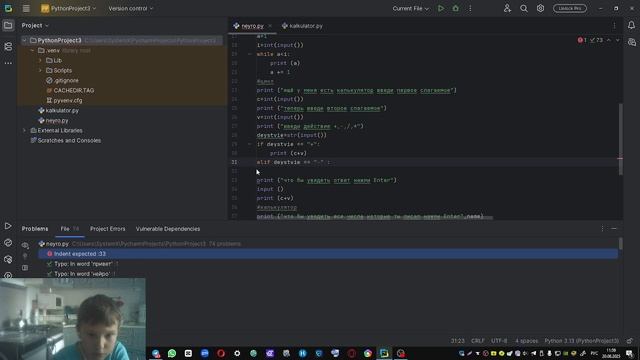Start debugging with the bug icon
Screen dimensions: 640x360
(456, 8)
